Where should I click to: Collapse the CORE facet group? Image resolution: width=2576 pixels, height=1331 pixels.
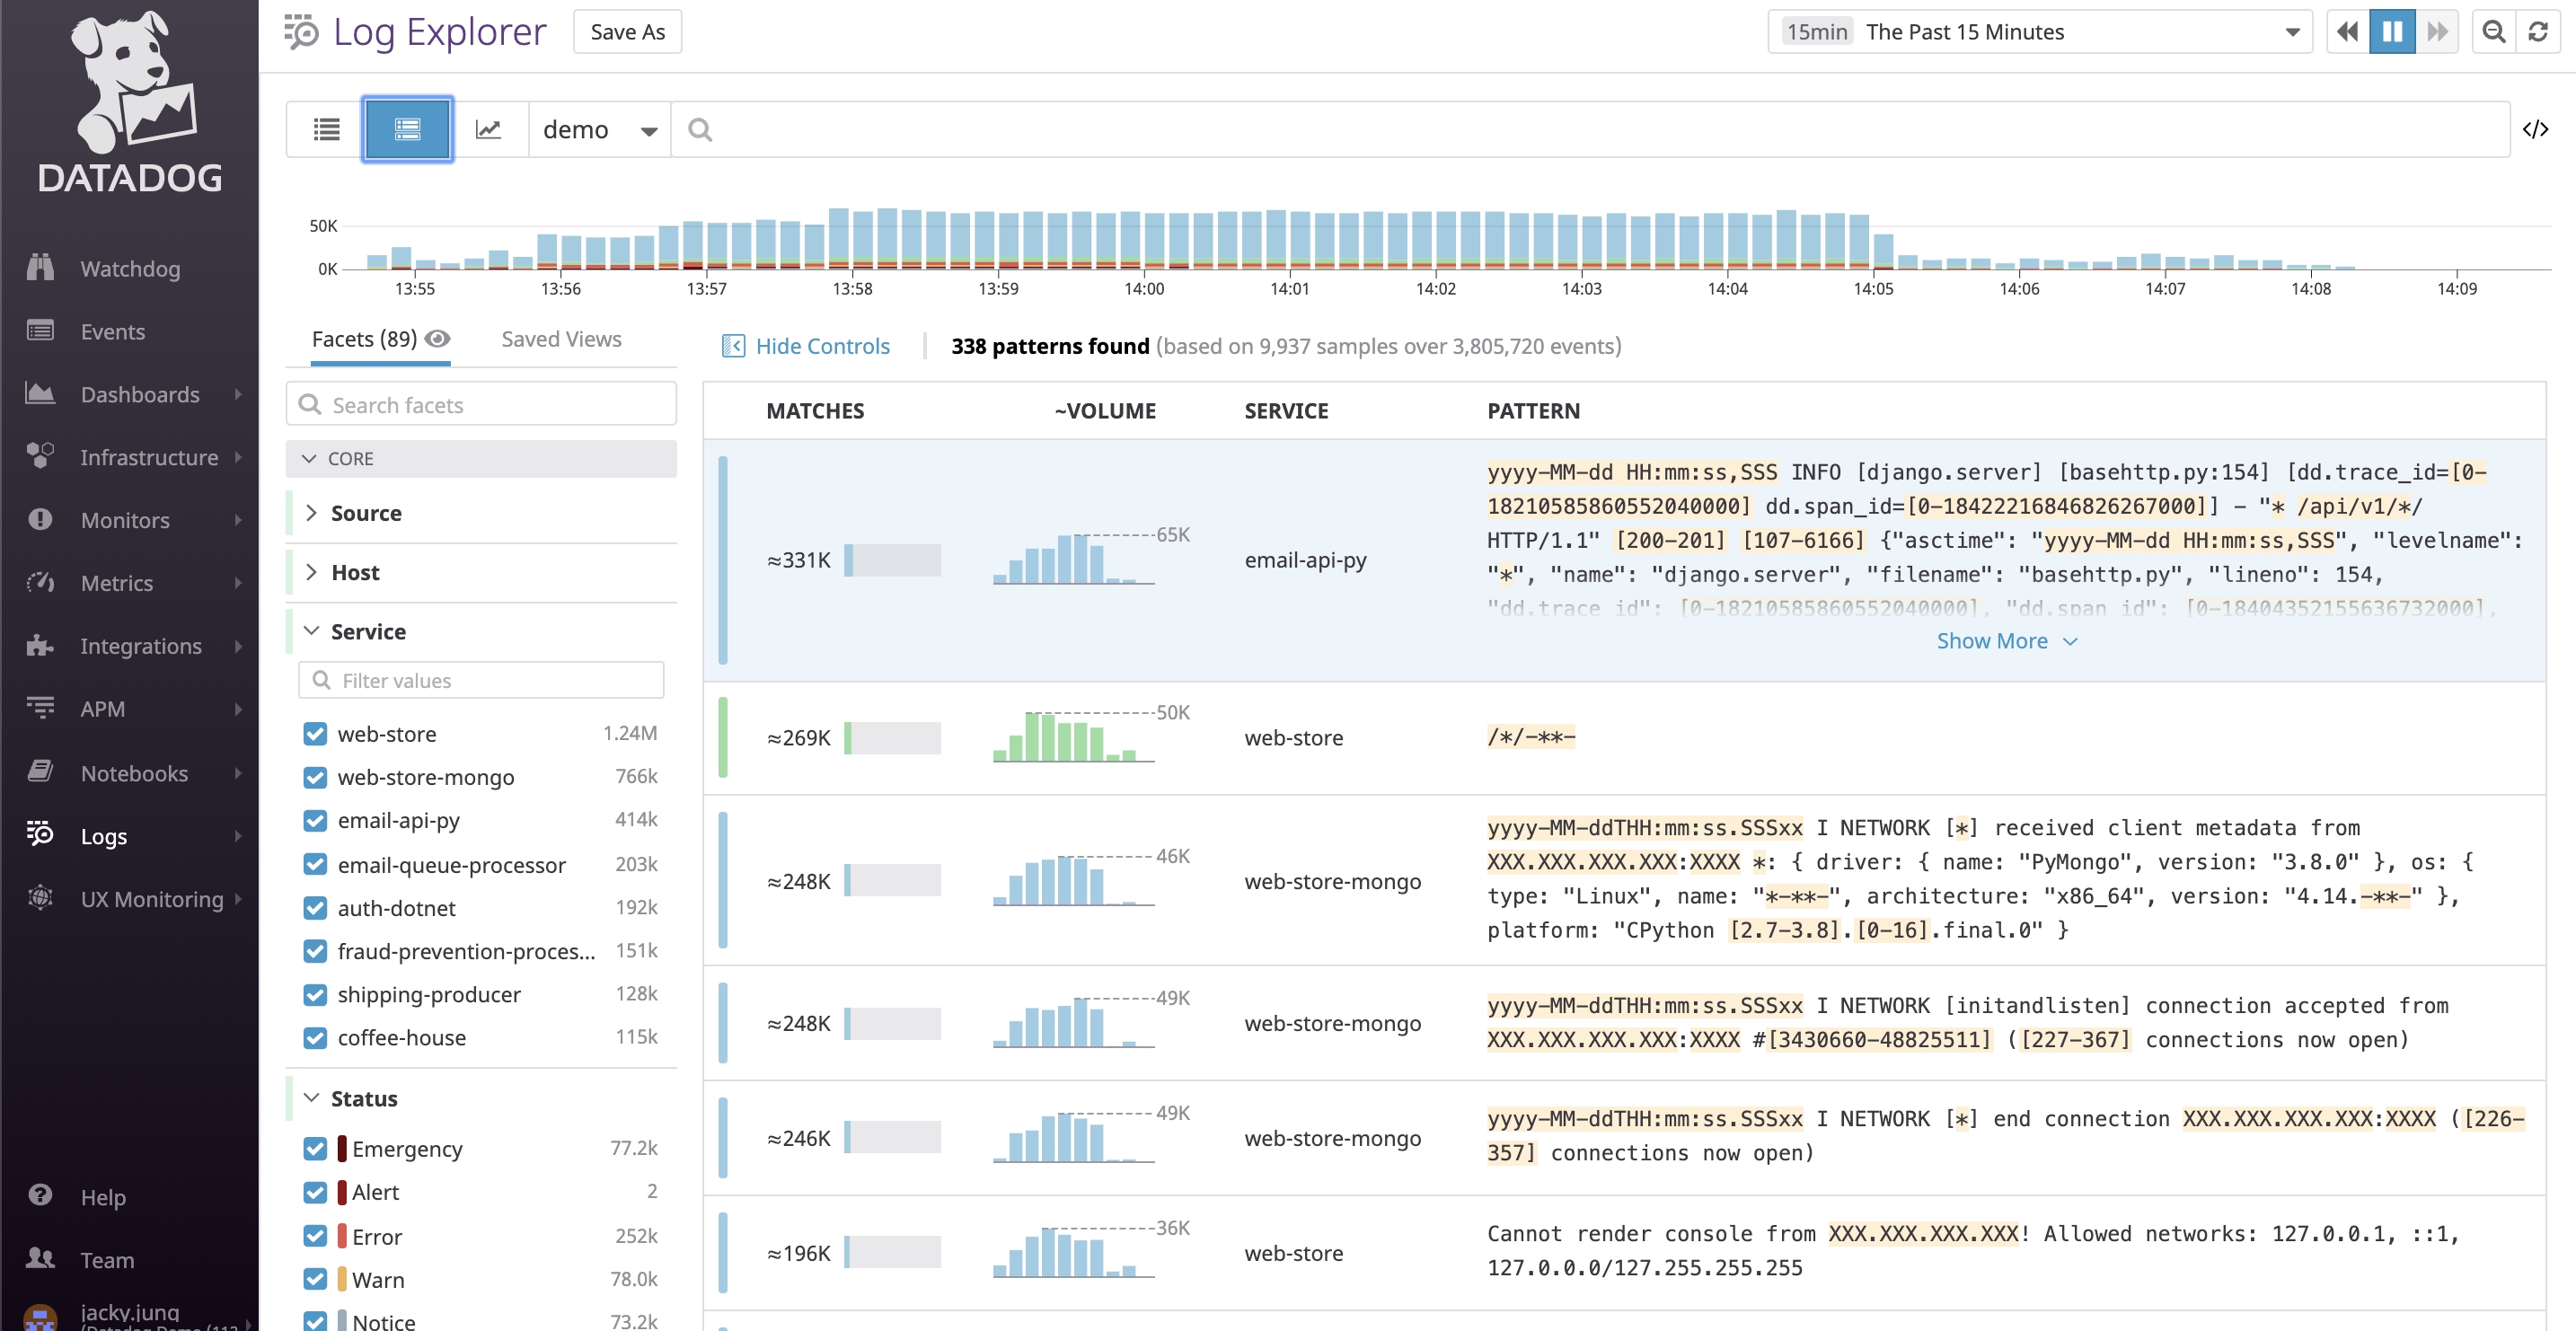click(x=481, y=458)
